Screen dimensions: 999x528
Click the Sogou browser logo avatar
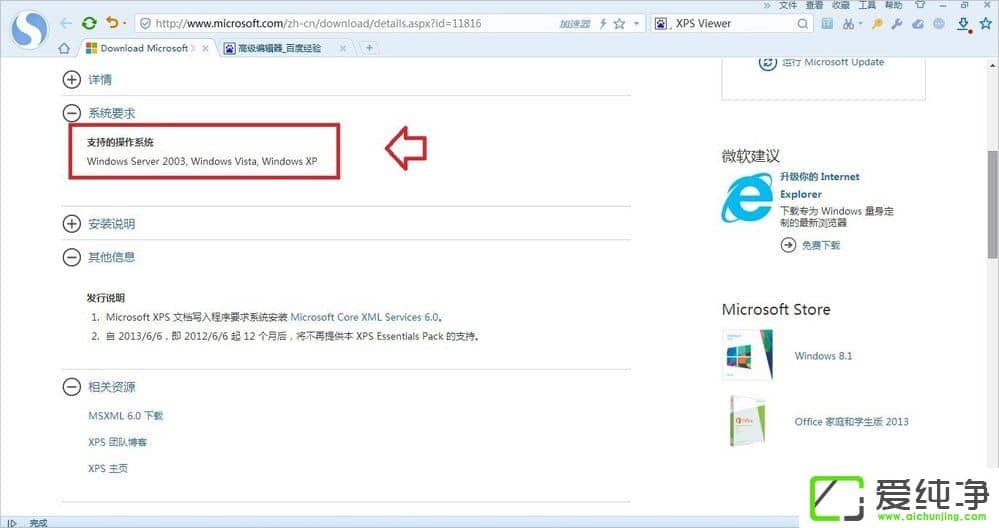(29, 30)
